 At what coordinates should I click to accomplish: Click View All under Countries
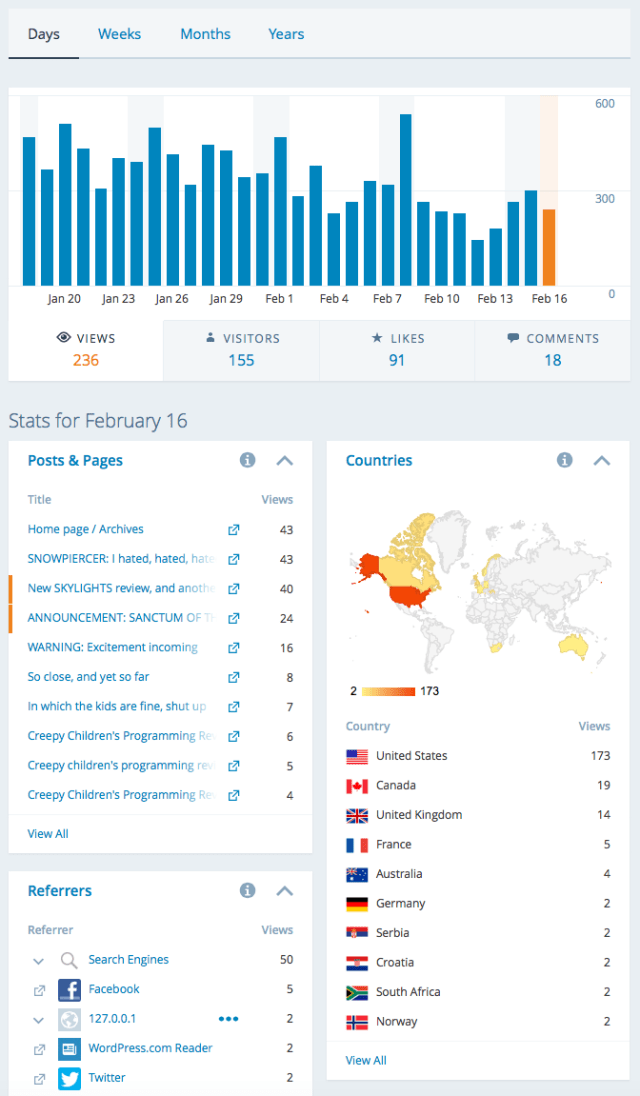366,1060
